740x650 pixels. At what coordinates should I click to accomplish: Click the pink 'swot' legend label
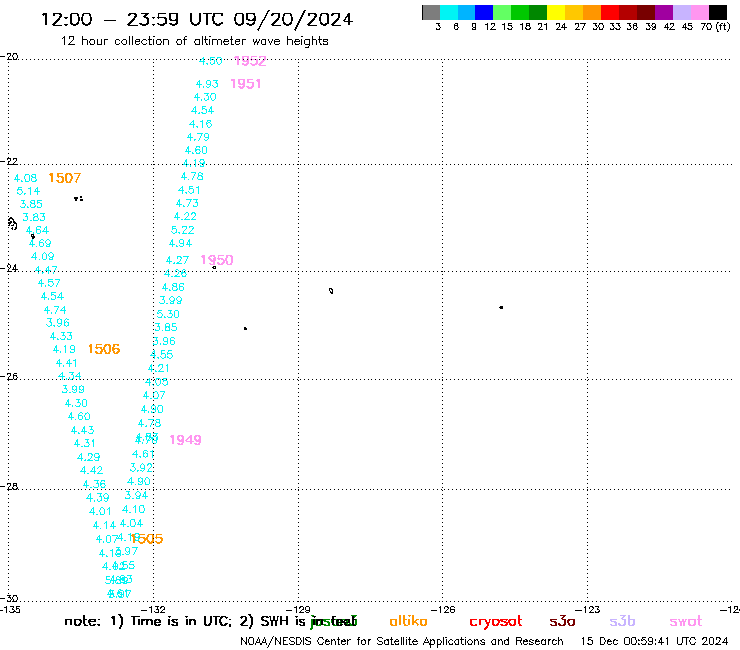coord(686,622)
